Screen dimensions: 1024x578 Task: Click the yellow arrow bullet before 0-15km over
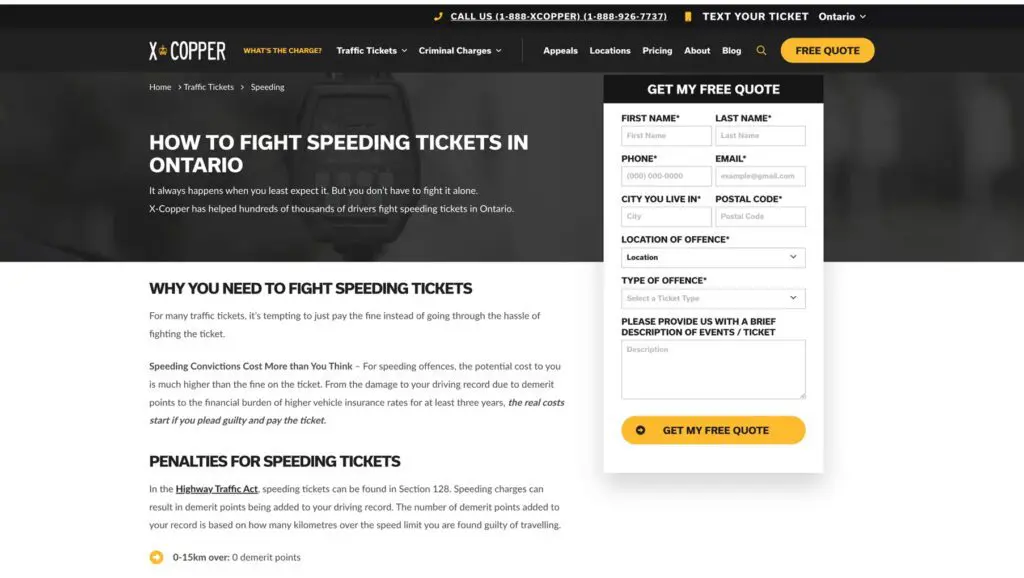[156, 557]
